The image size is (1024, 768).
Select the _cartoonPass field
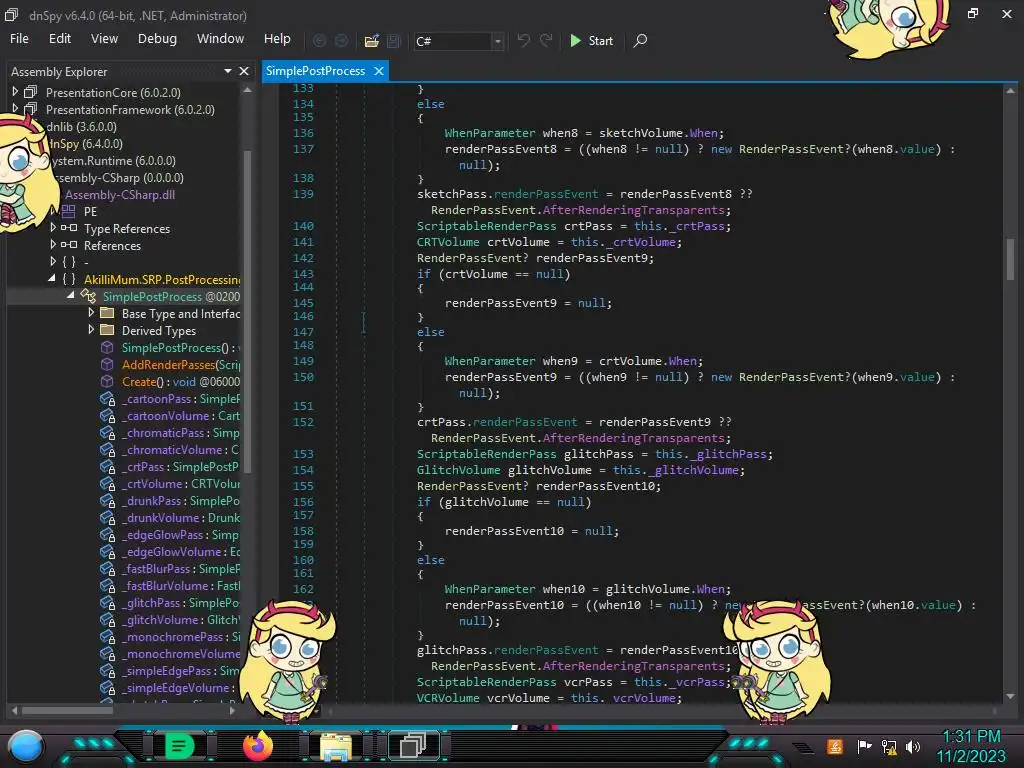(x=180, y=399)
